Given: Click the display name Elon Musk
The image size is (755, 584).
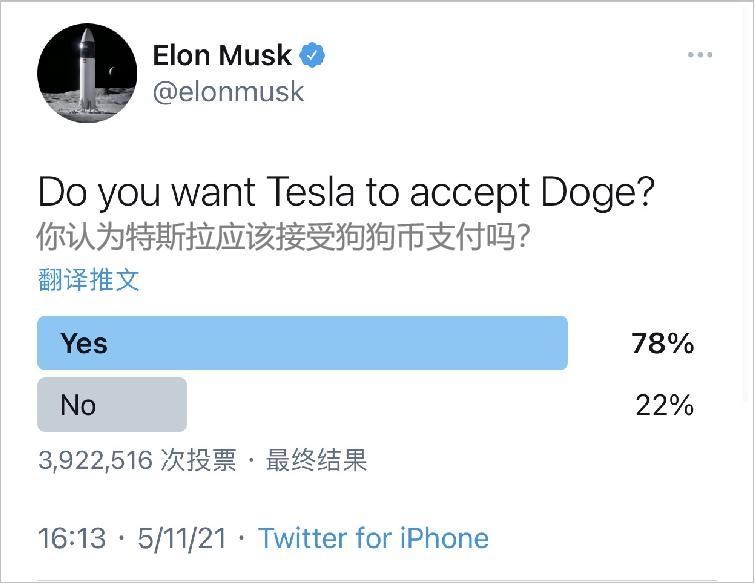Looking at the screenshot, I should (222, 56).
